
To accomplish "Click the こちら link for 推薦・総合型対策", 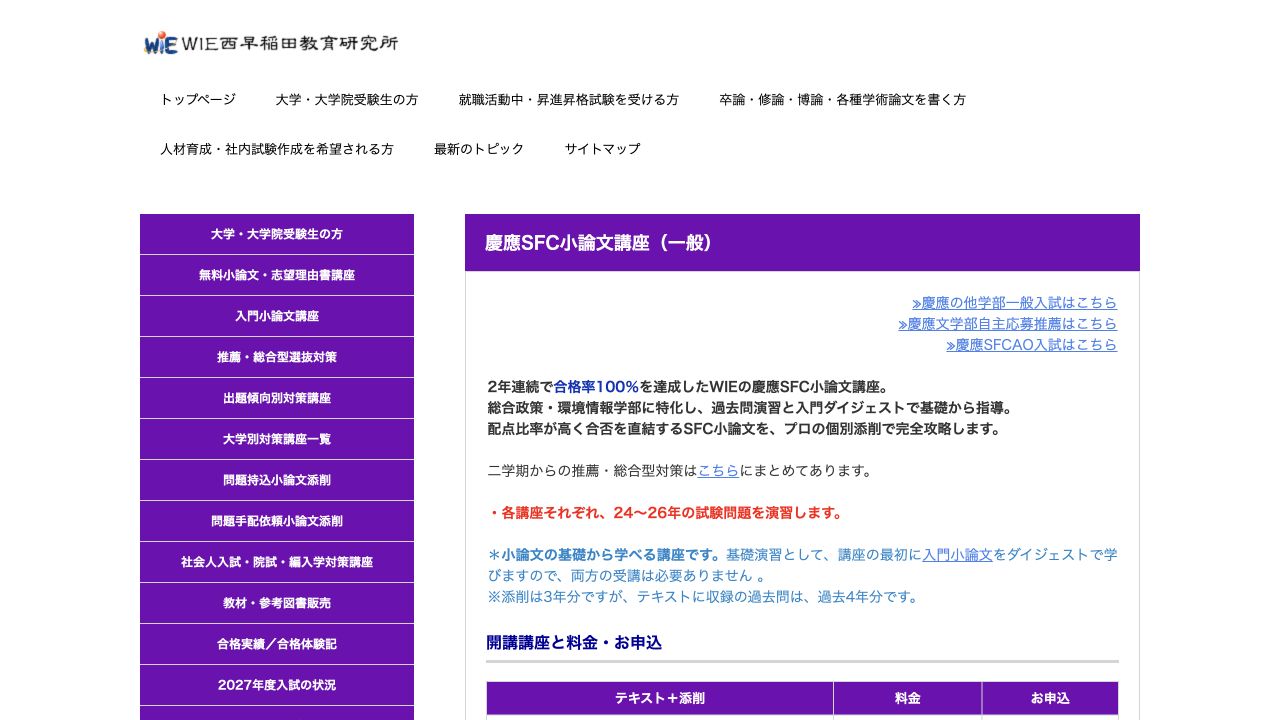I will (x=718, y=471).
